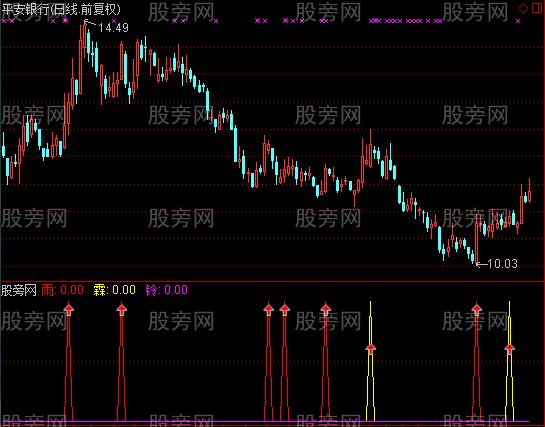Click the magenta marker below the diamond icon

click(x=518, y=21)
